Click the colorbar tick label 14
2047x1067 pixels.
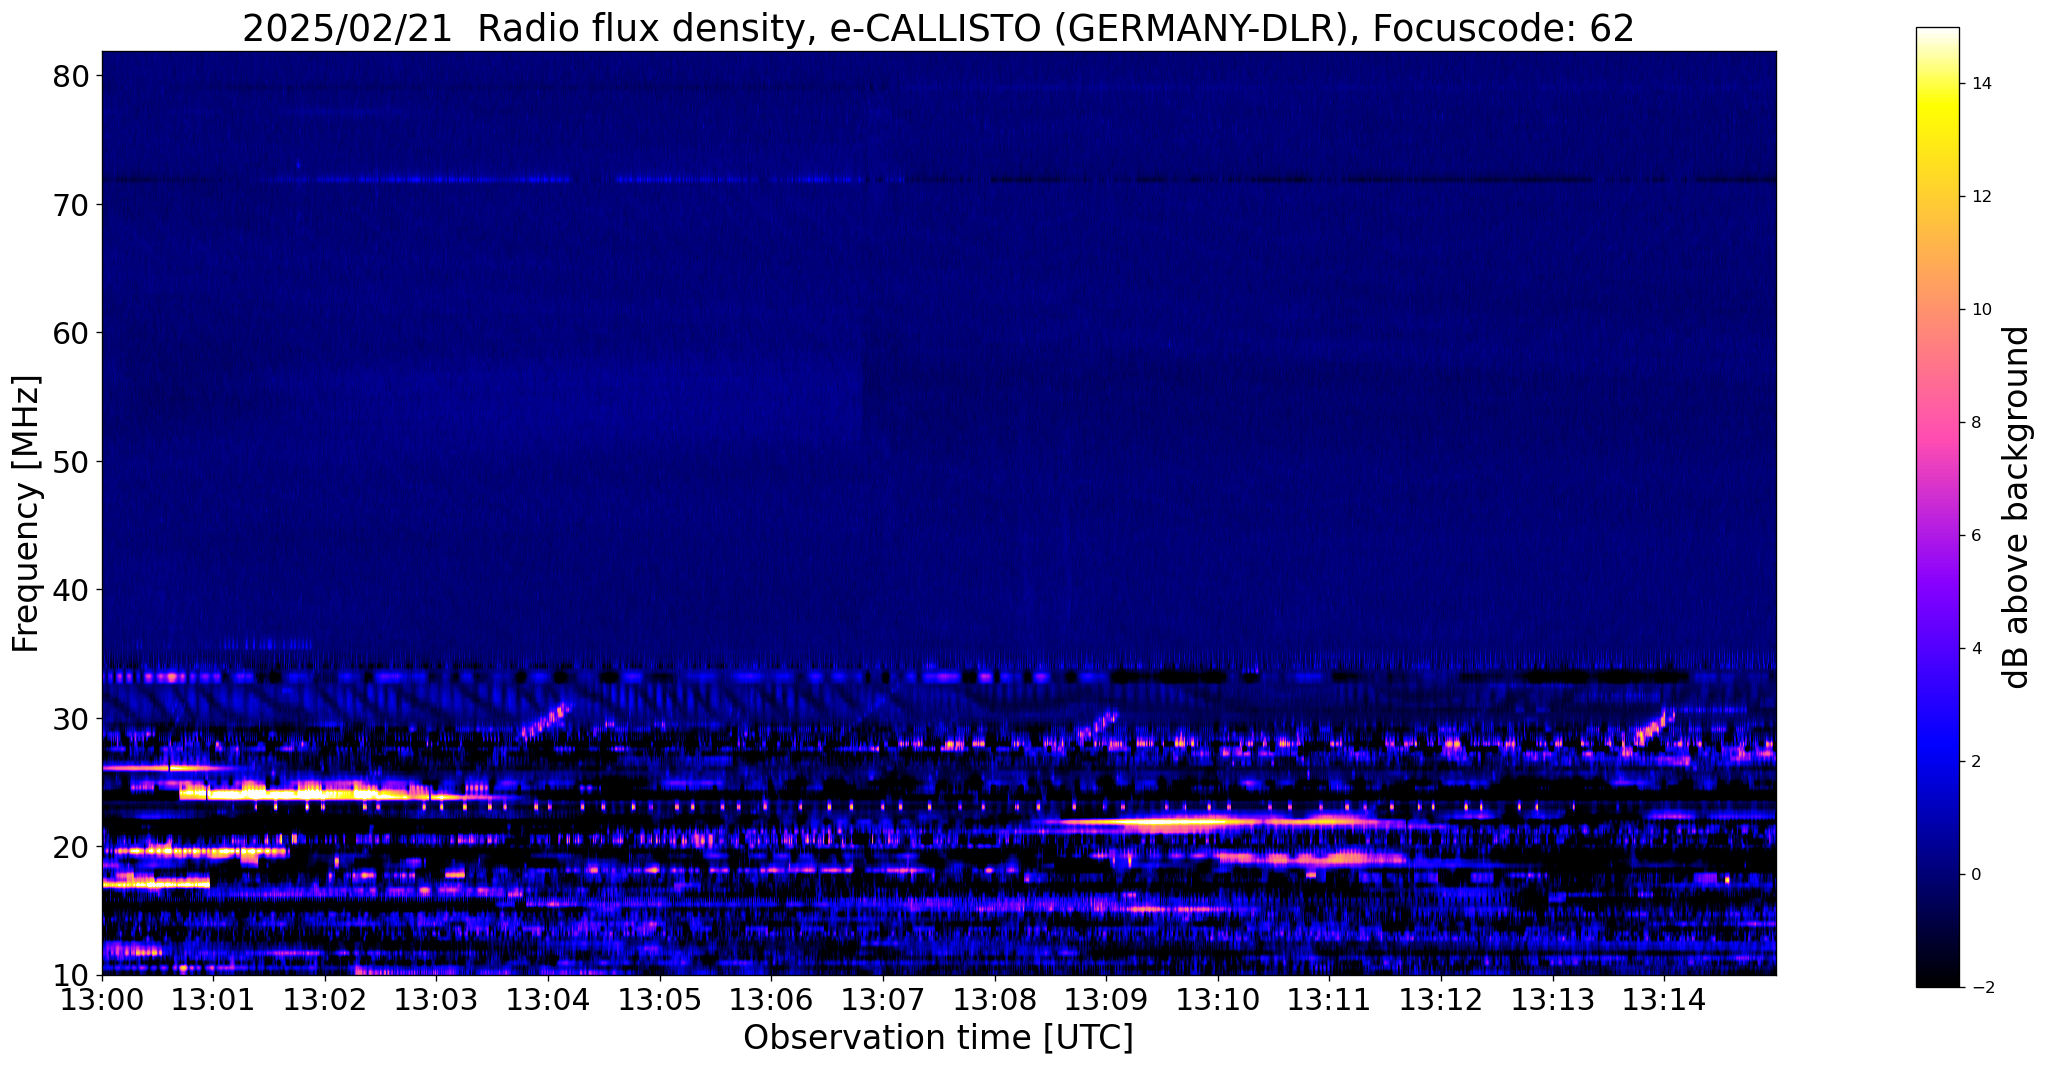[x=1980, y=84]
